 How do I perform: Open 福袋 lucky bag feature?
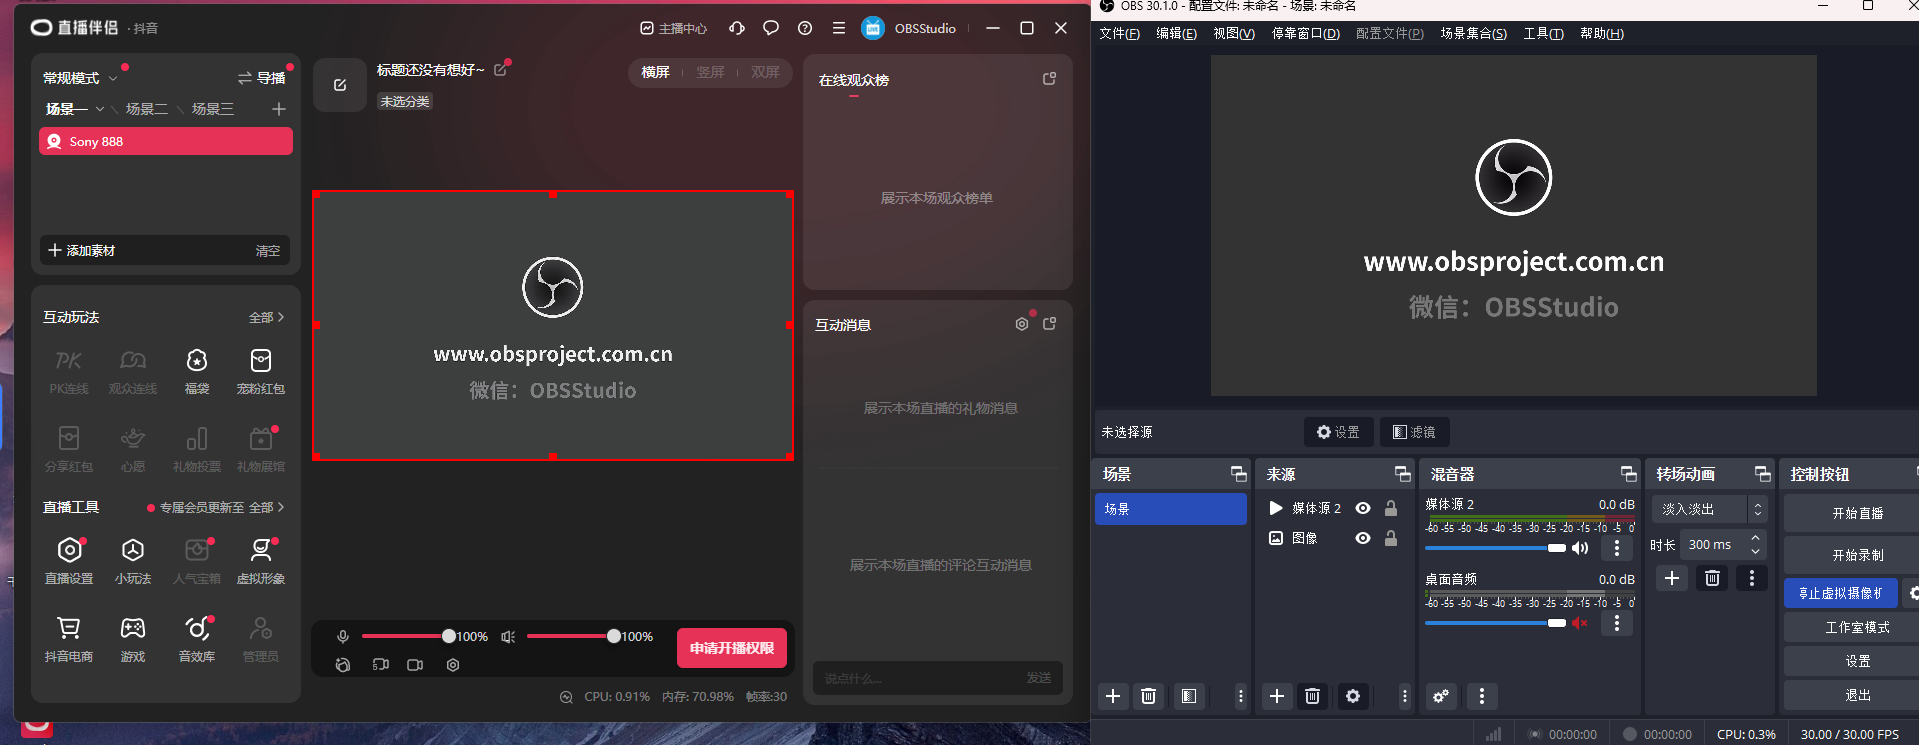(197, 371)
